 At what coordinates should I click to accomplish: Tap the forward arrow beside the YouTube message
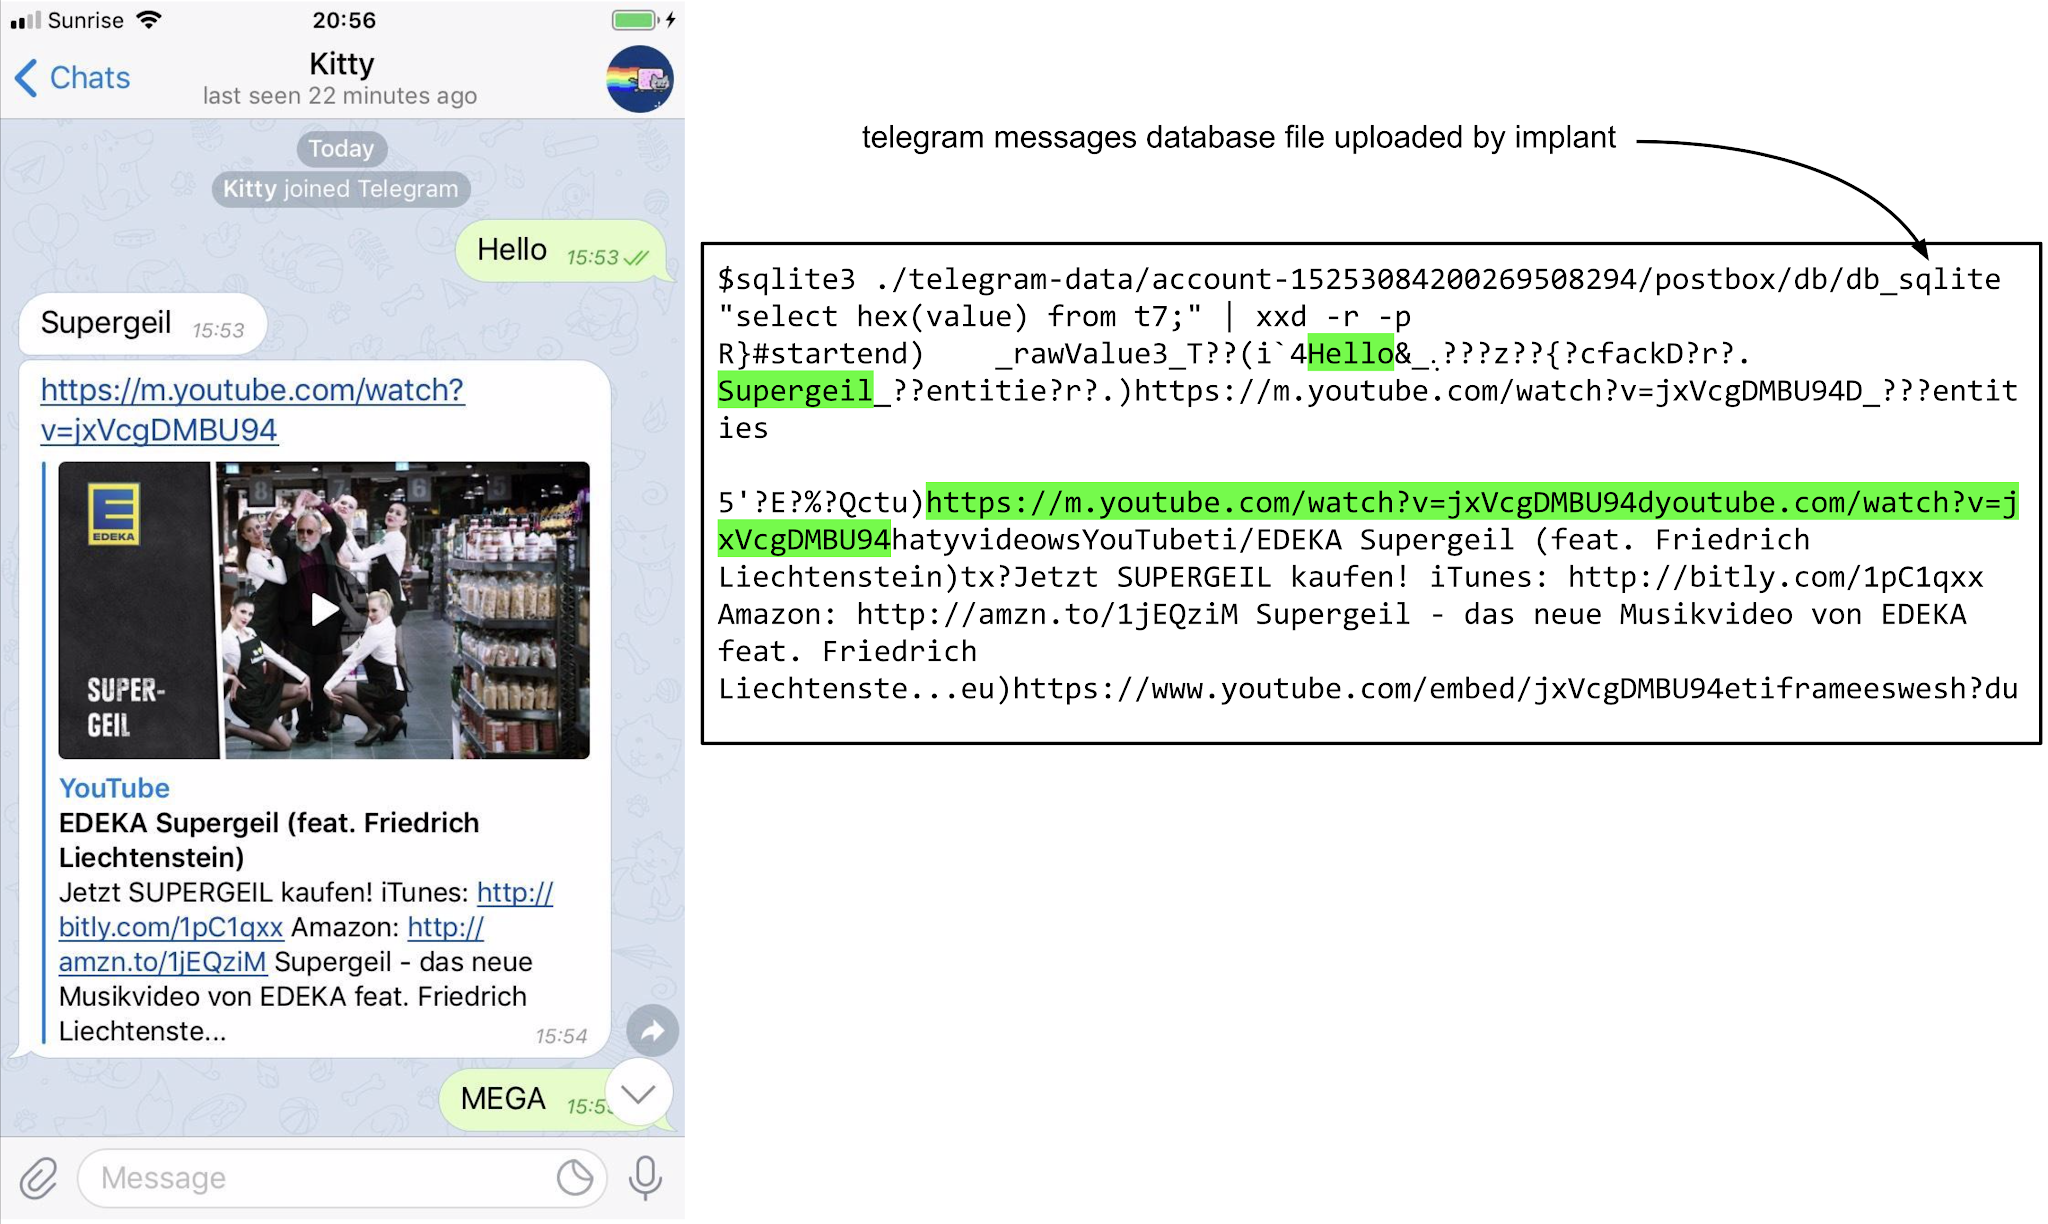652,1031
